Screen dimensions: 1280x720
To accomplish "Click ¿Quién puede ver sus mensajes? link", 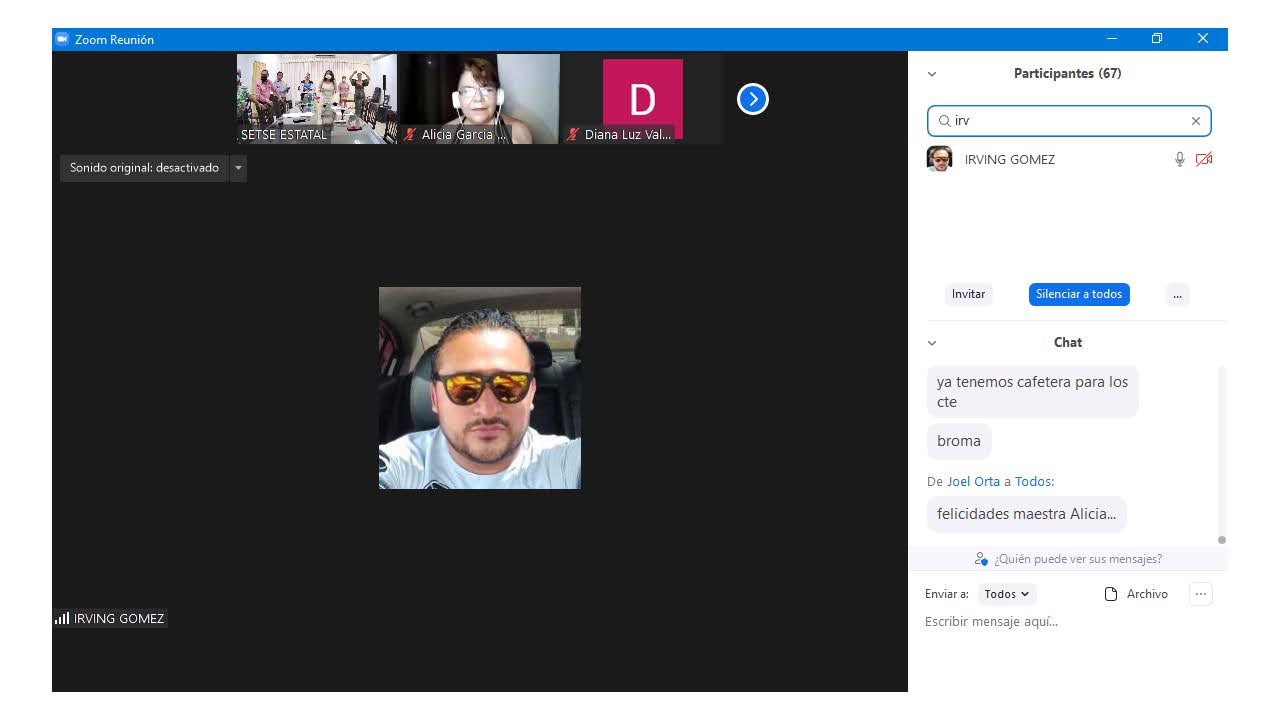I will [1078, 559].
